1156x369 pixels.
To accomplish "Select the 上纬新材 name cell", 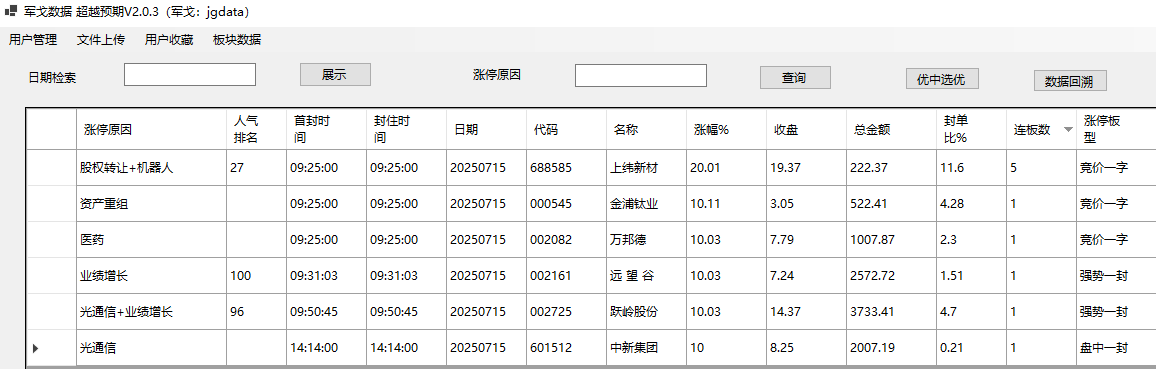I will [646, 168].
